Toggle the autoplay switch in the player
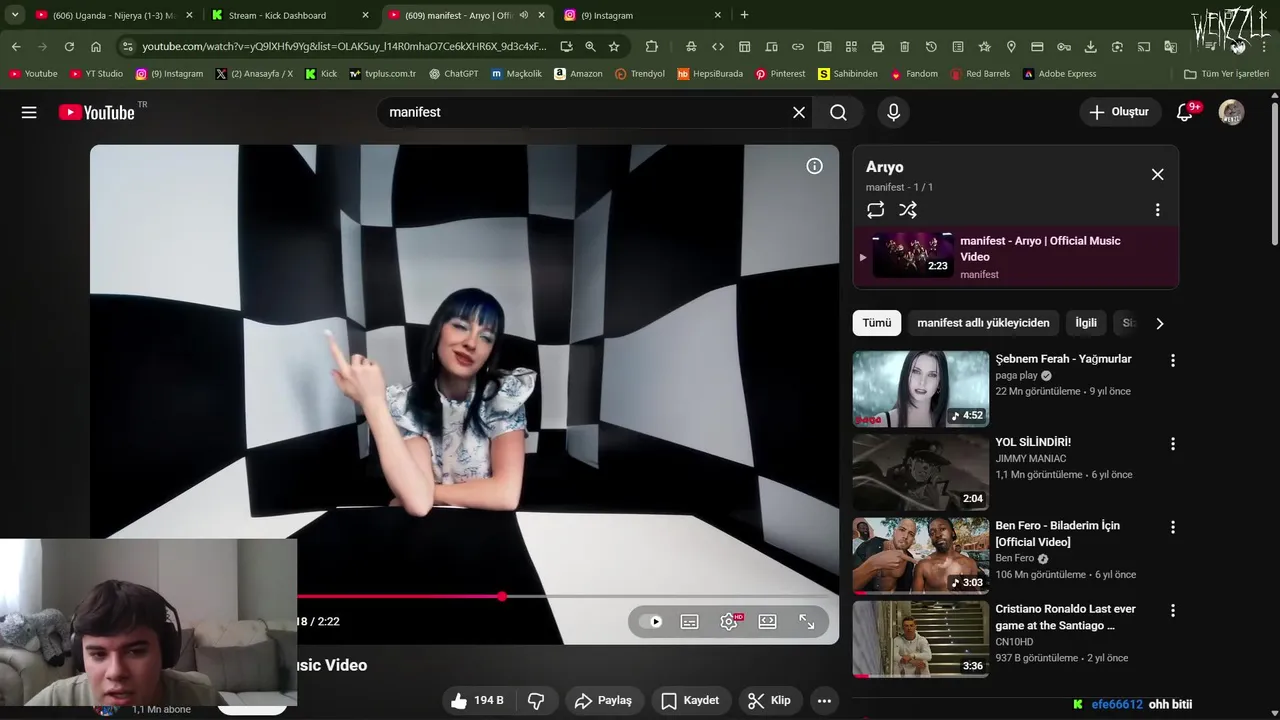1280x720 pixels. coord(651,621)
